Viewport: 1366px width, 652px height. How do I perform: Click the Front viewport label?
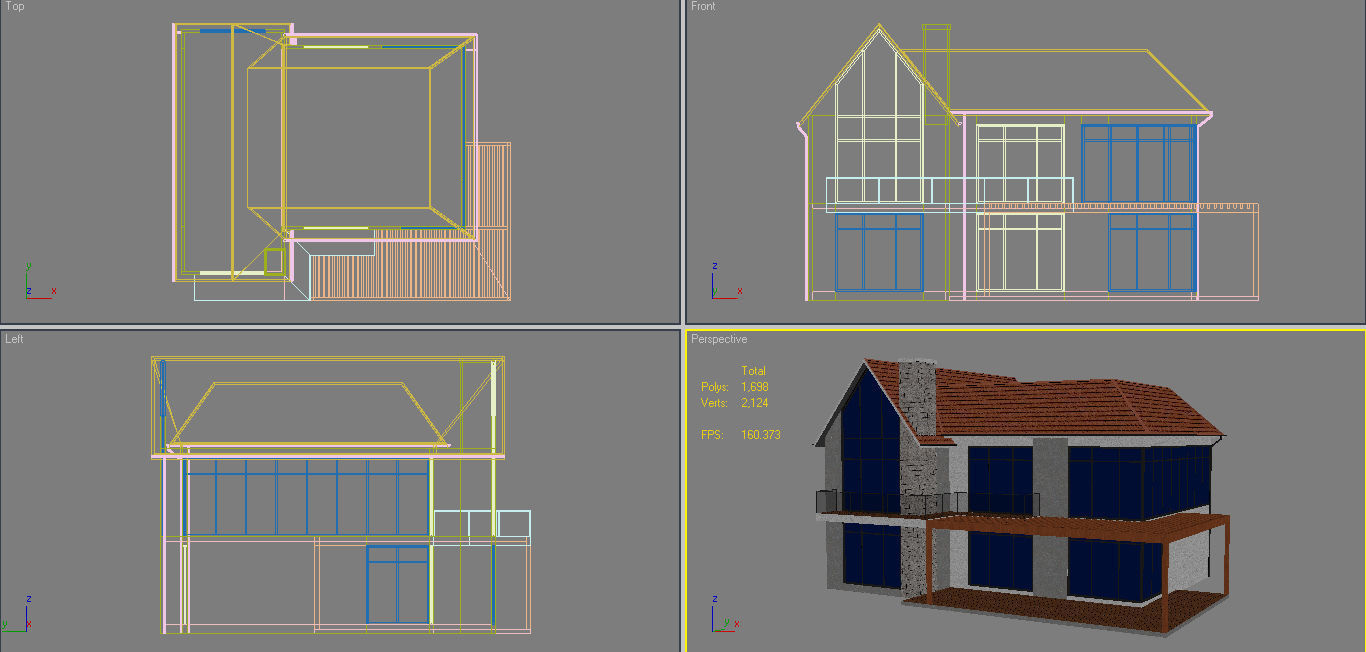(703, 7)
